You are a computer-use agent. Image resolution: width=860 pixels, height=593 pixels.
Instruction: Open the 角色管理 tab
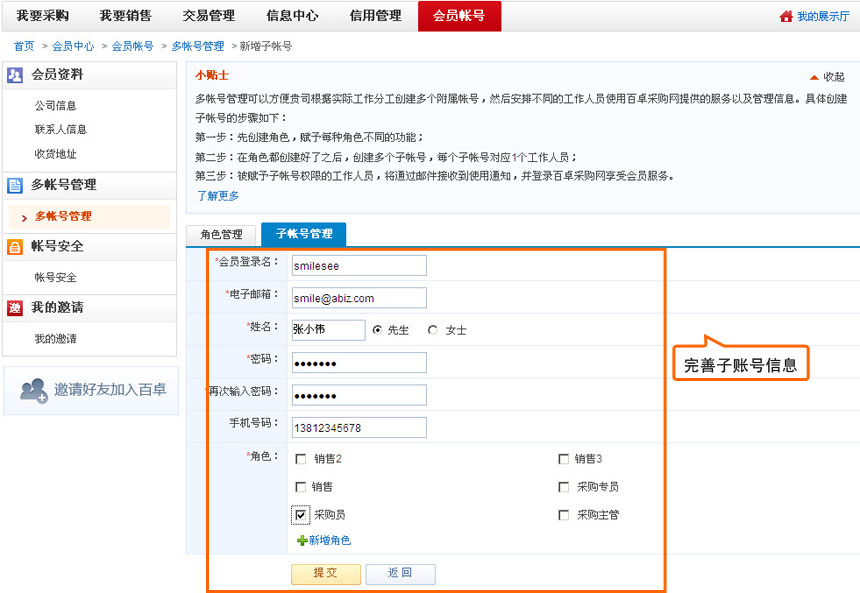point(221,234)
